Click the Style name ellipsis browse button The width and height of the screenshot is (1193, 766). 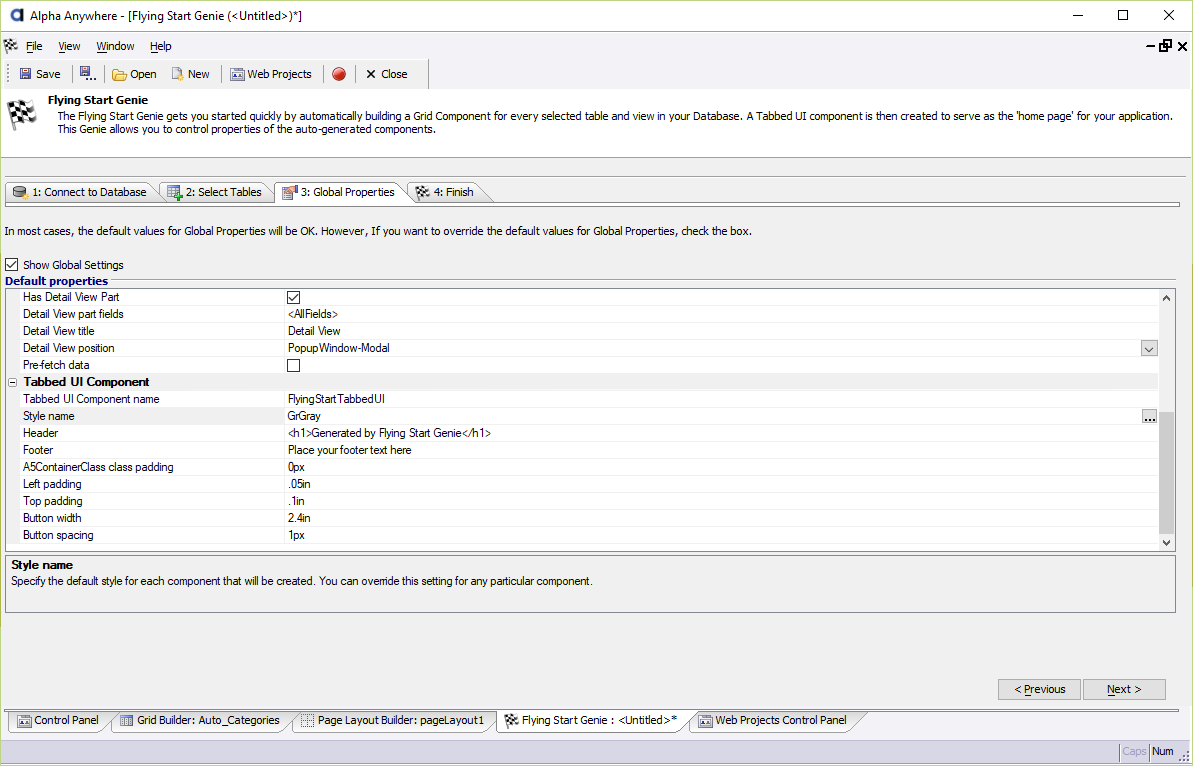point(1149,416)
